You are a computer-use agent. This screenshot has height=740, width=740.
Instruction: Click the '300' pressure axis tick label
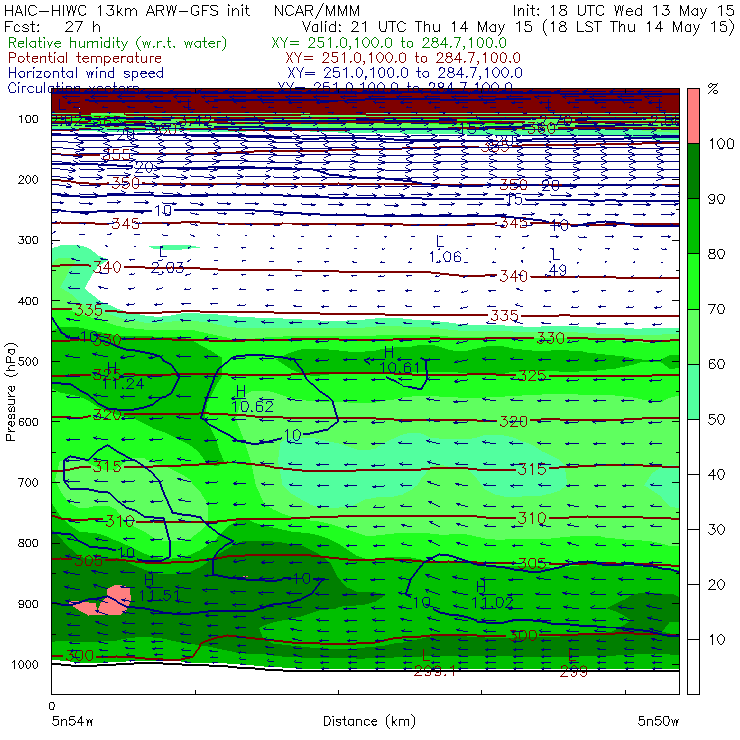point(28,240)
